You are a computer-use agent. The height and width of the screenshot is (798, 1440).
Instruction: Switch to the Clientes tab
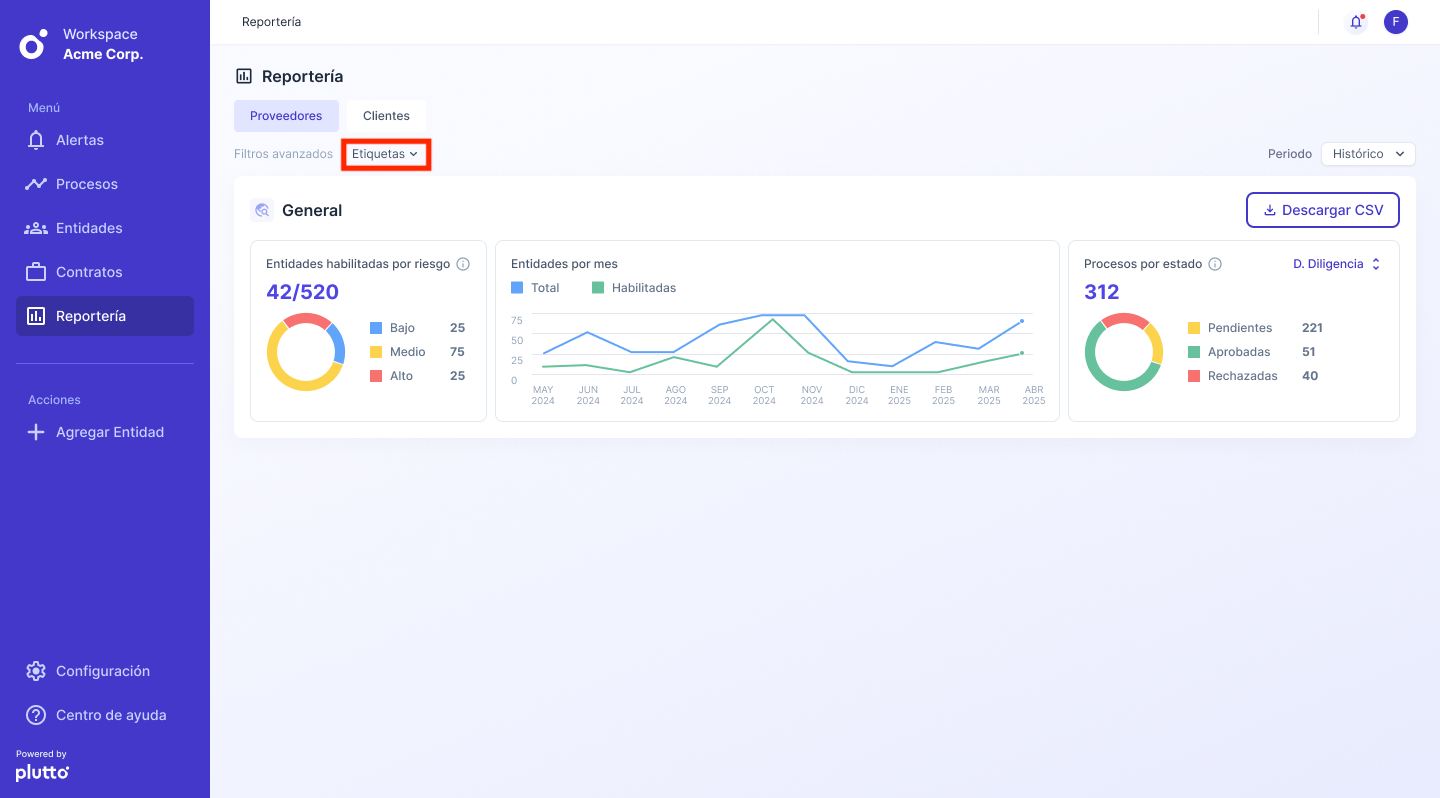tap(386, 116)
